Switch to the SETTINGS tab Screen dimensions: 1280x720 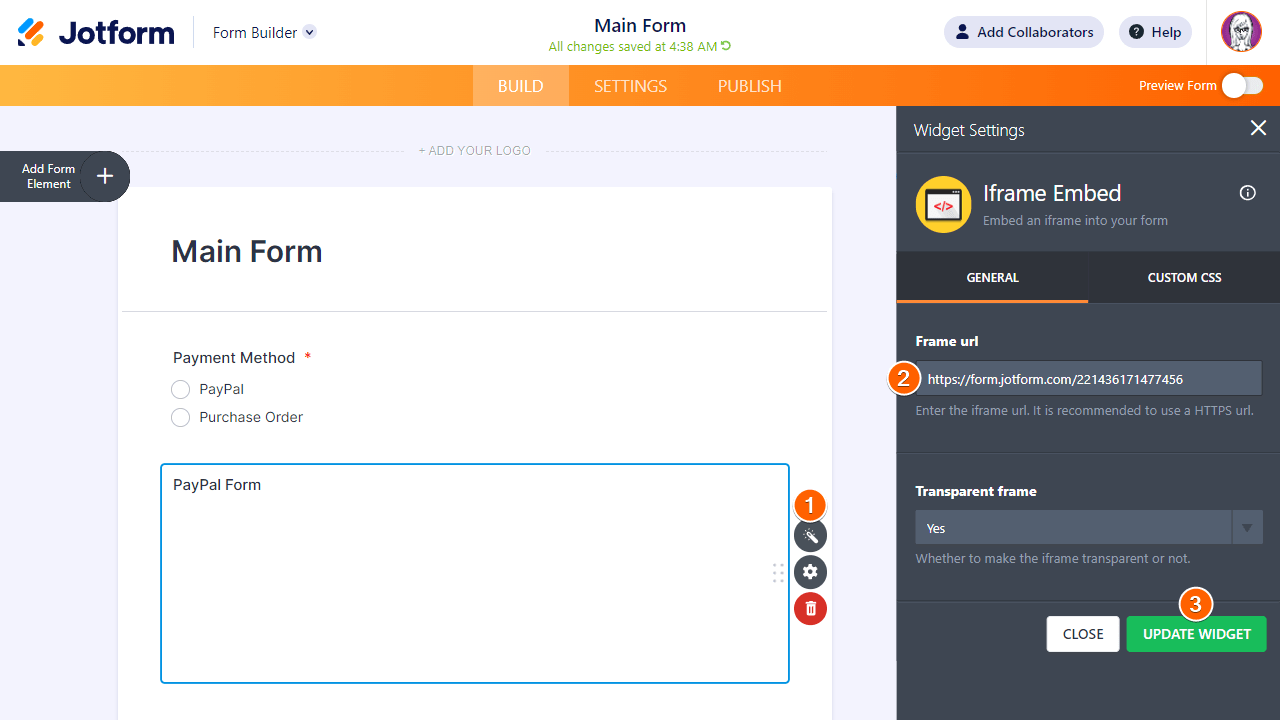point(630,86)
